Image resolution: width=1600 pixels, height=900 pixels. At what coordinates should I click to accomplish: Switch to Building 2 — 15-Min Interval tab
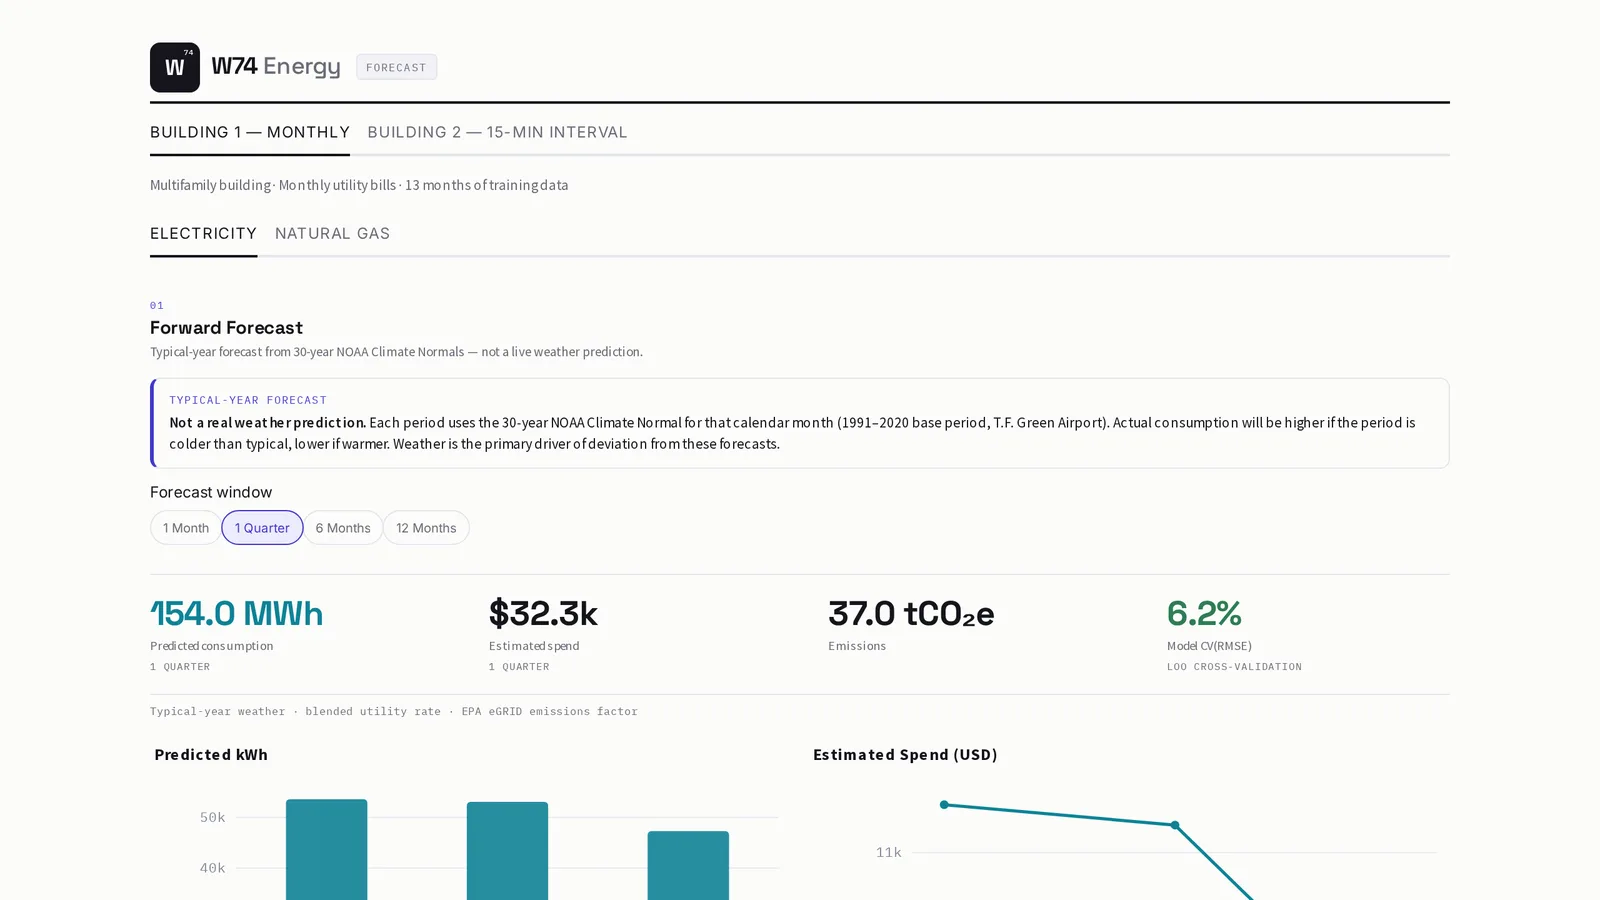point(497,132)
